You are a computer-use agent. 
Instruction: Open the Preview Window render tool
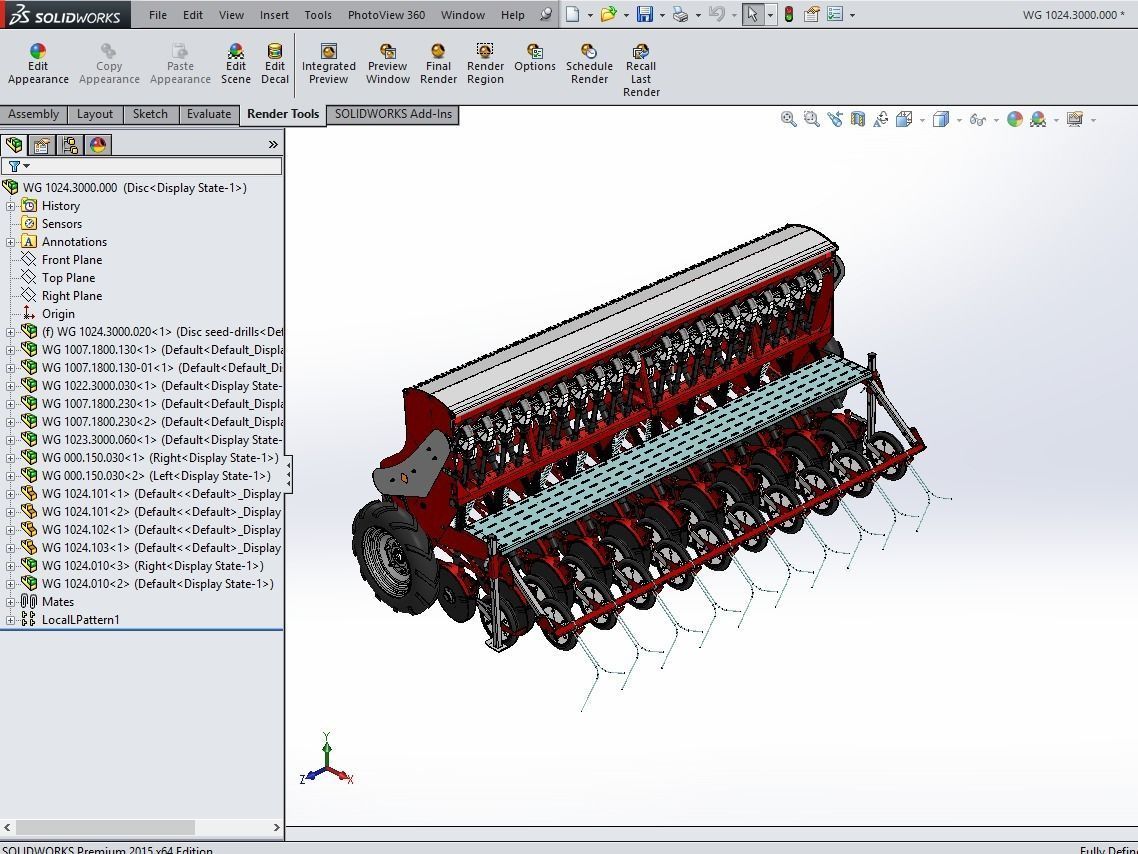click(388, 64)
